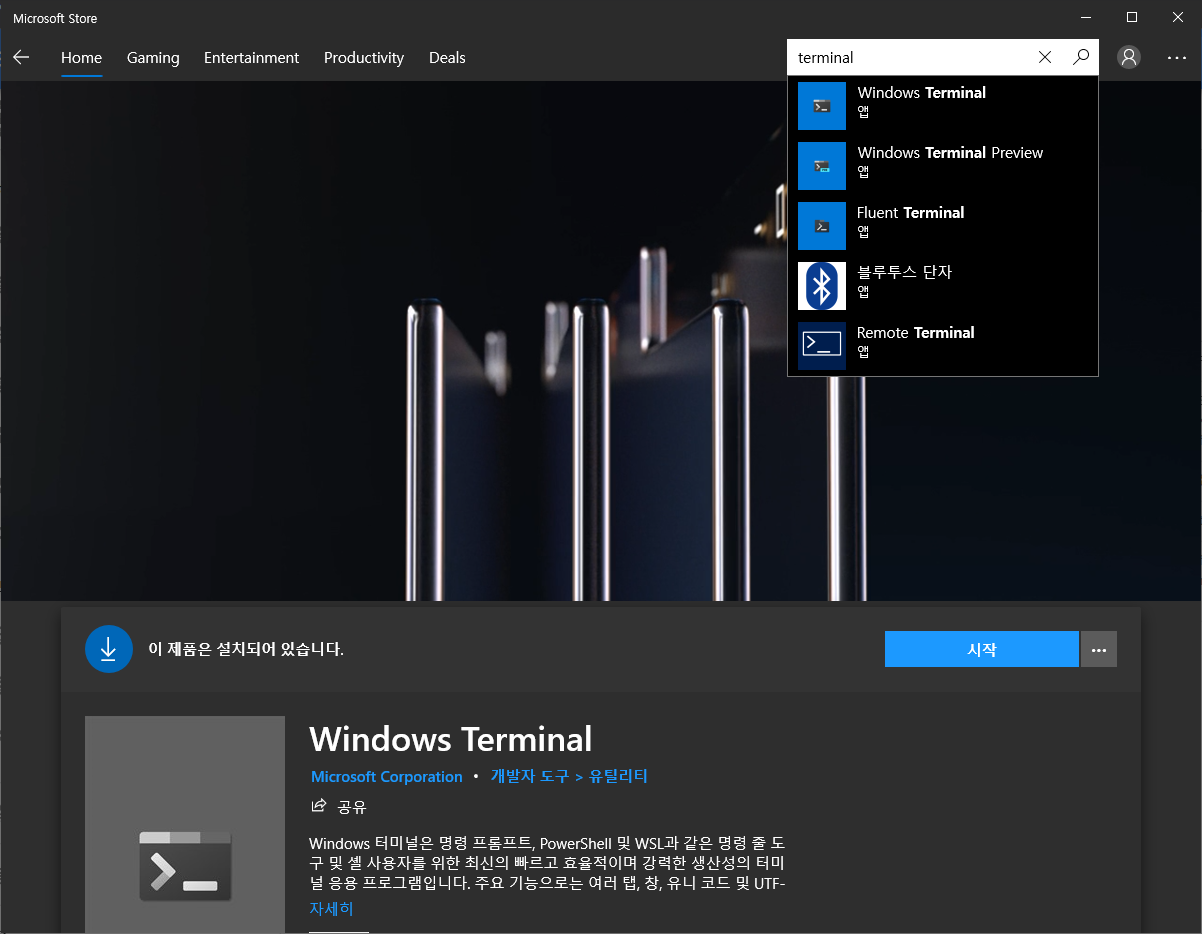The width and height of the screenshot is (1202, 934).
Task: Maximize the Microsoft Store window
Action: [x=1132, y=17]
